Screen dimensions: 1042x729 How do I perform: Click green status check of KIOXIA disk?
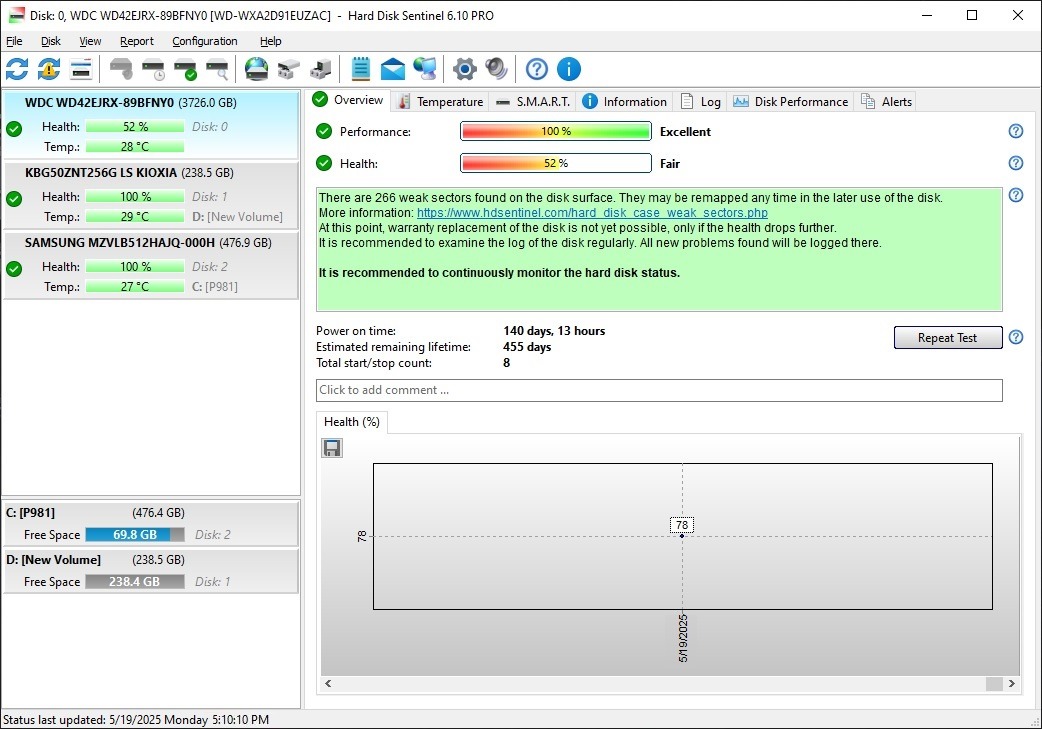[14, 198]
